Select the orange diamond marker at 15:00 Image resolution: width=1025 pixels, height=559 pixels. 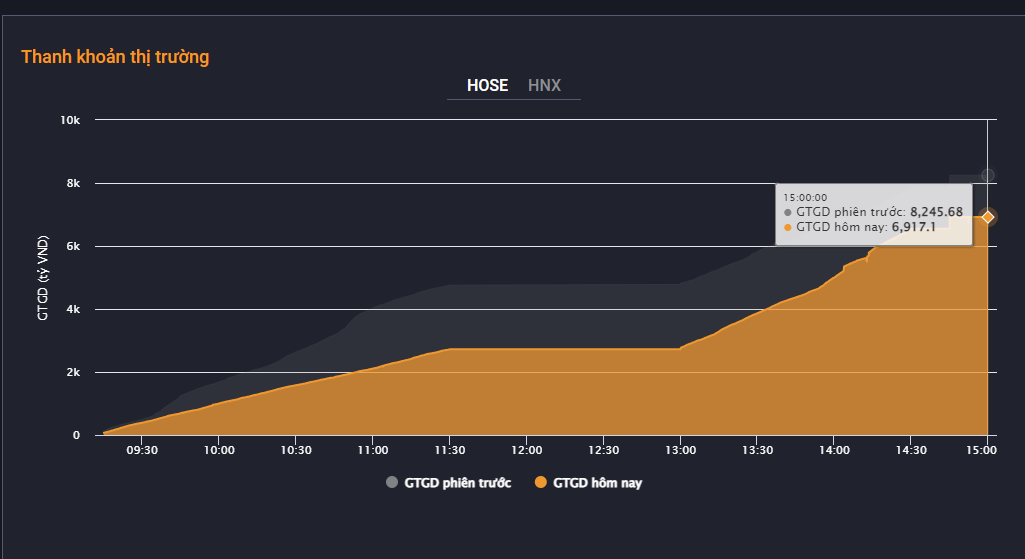coord(987,217)
